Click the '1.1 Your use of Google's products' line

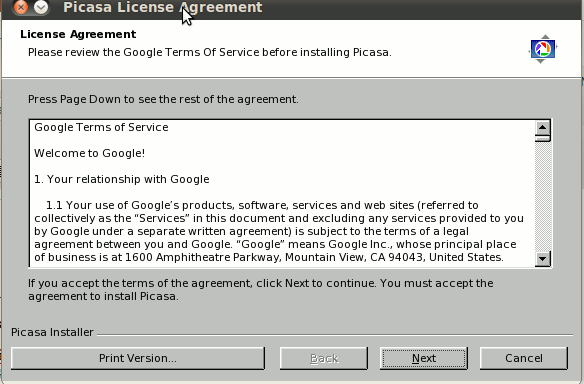point(262,205)
